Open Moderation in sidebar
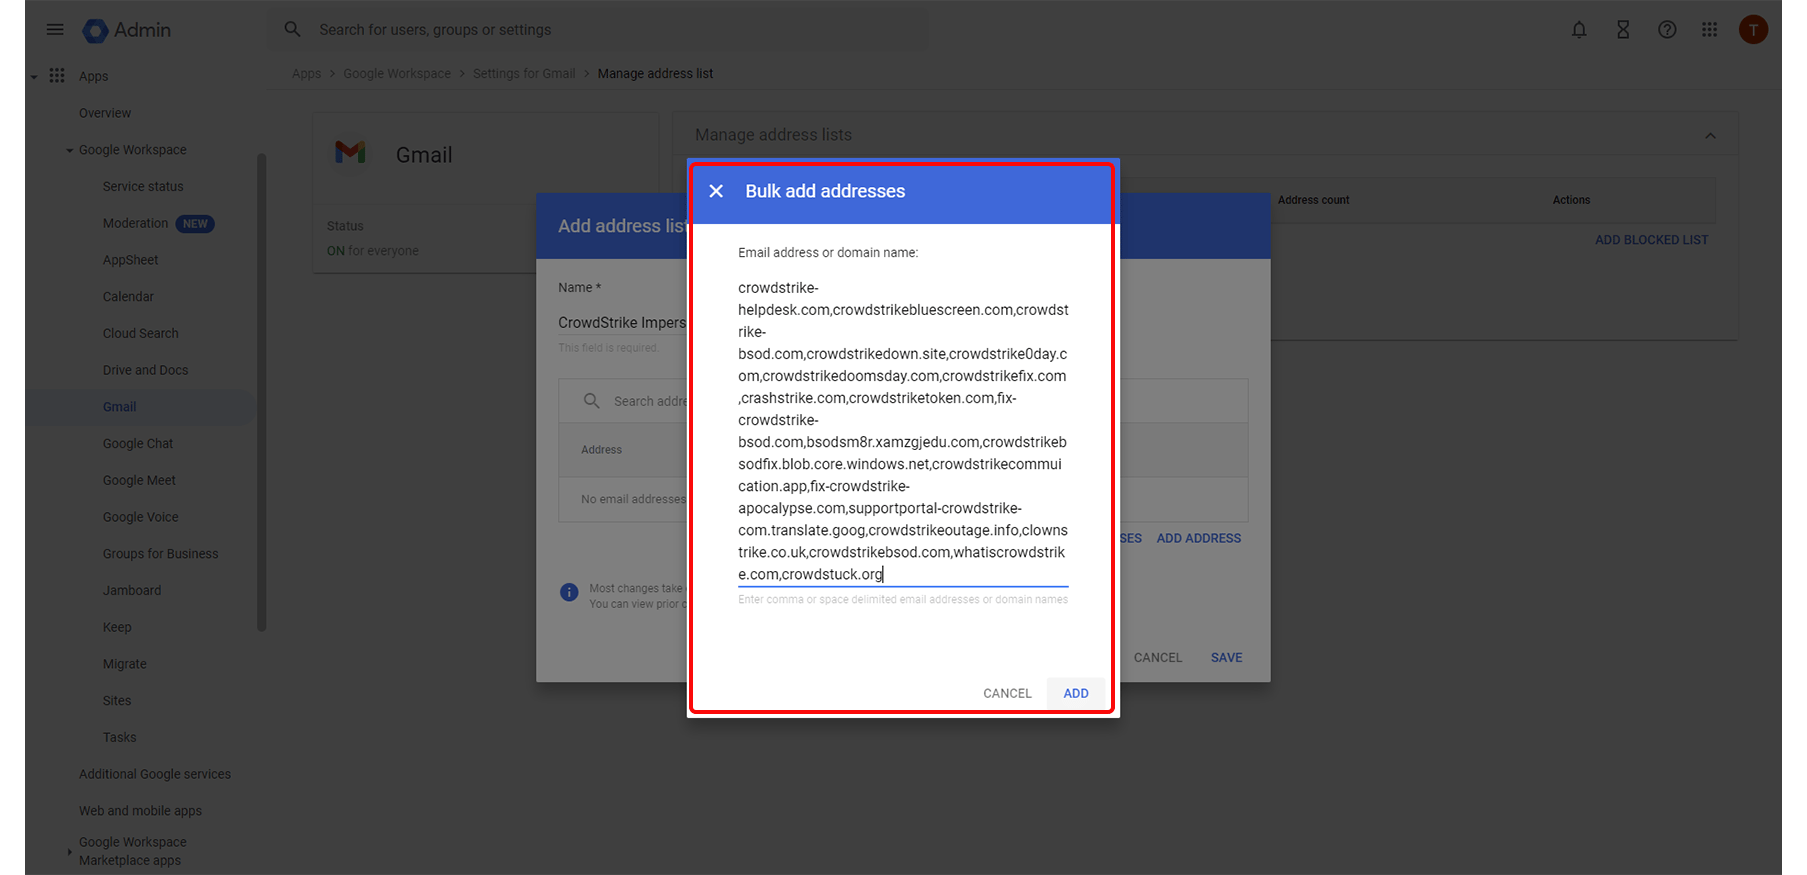Image resolution: width=1807 pixels, height=875 pixels. point(135,224)
